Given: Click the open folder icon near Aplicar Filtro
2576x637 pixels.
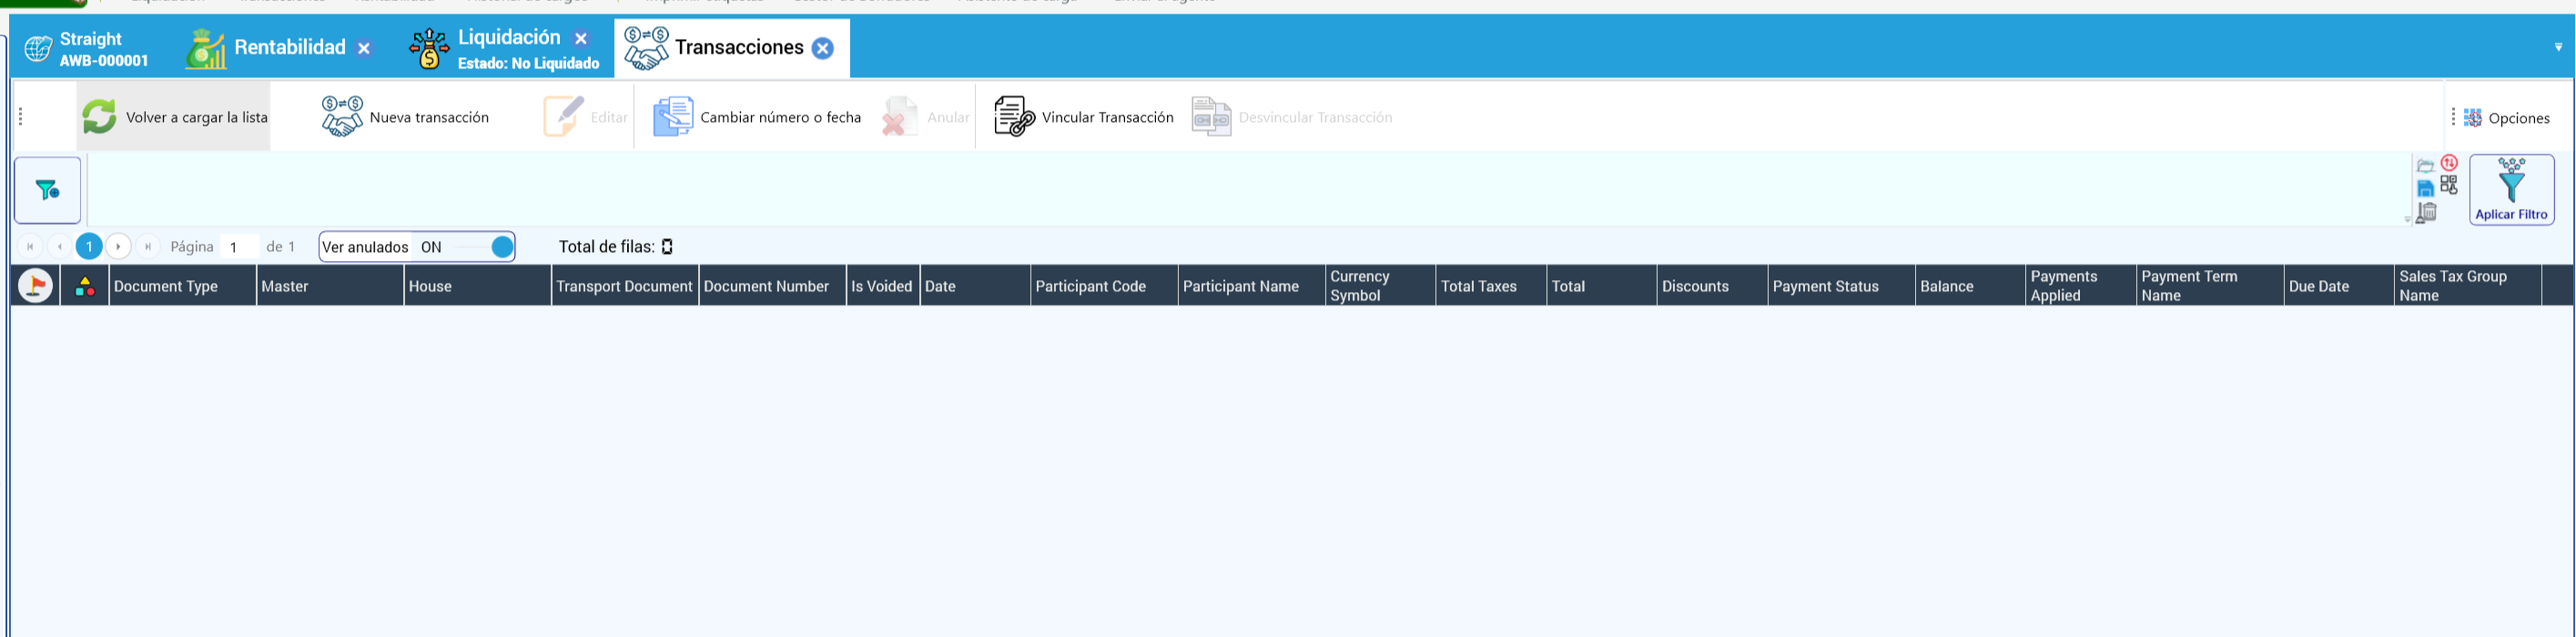Looking at the screenshot, I should tap(2425, 165).
